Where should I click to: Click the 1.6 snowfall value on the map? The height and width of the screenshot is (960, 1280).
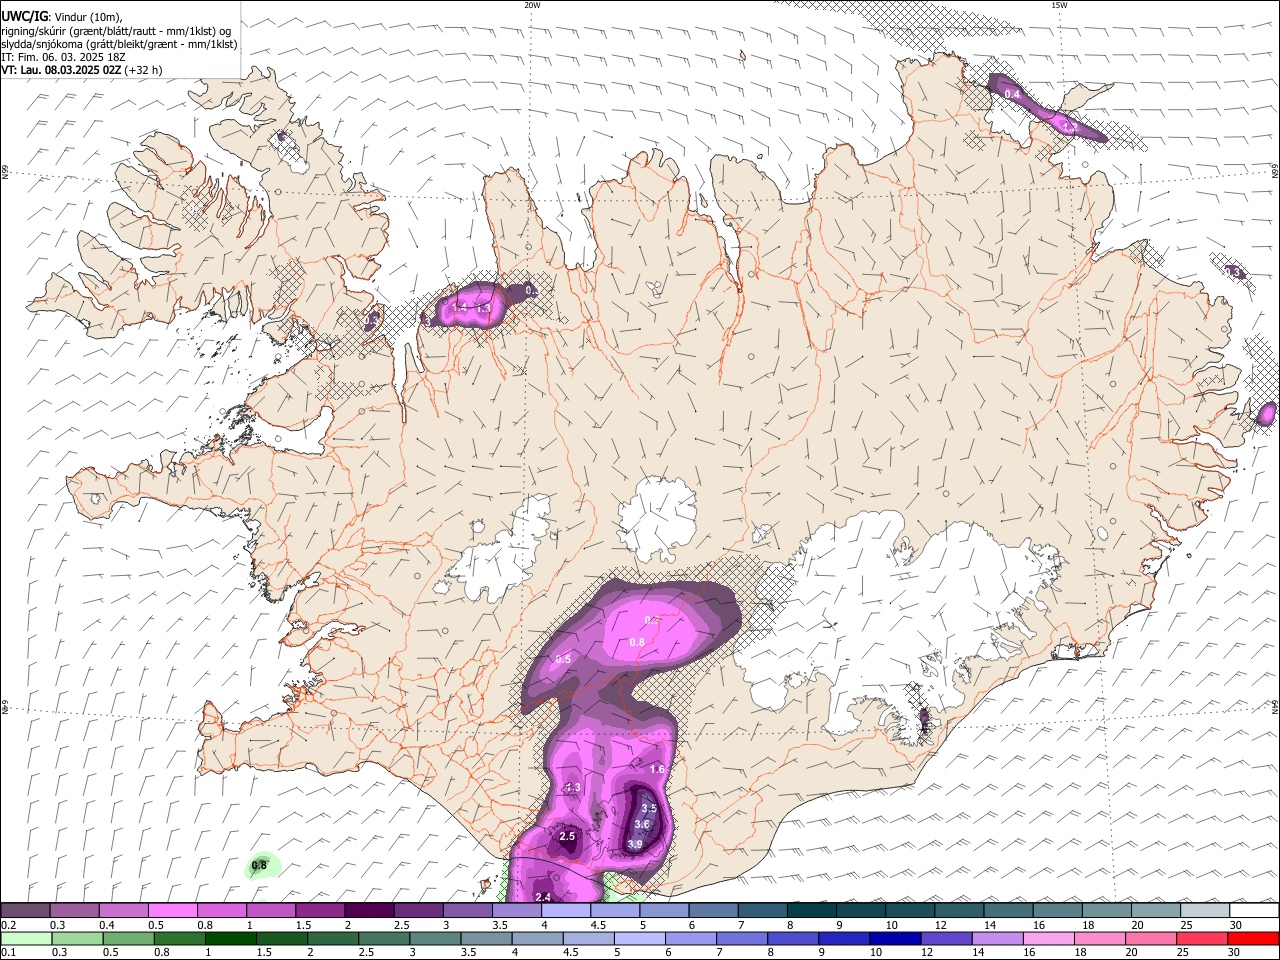pyautogui.click(x=657, y=769)
